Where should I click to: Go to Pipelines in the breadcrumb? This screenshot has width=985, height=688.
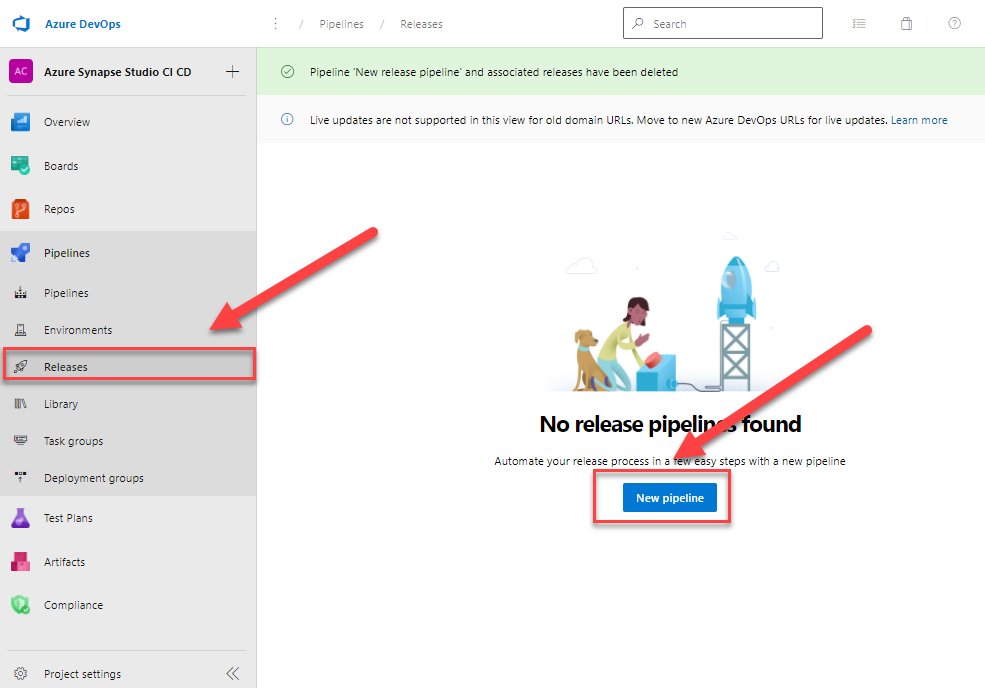coord(341,24)
